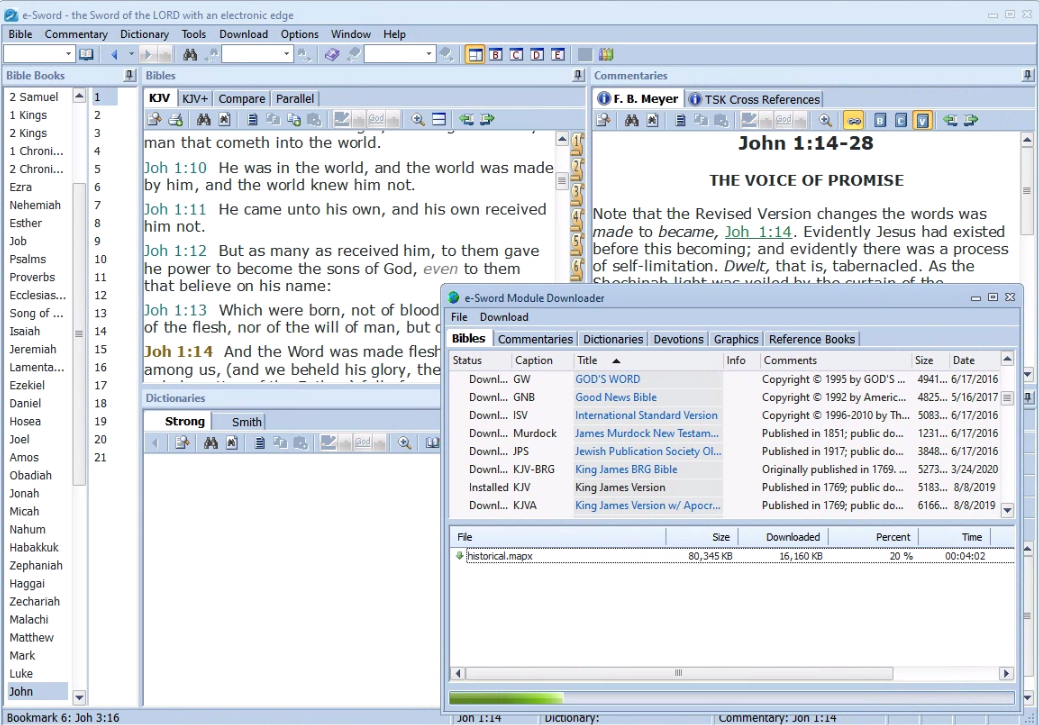The image size is (1039, 725).
Task: Open the Good News Bible link
Action: pyautogui.click(x=615, y=397)
